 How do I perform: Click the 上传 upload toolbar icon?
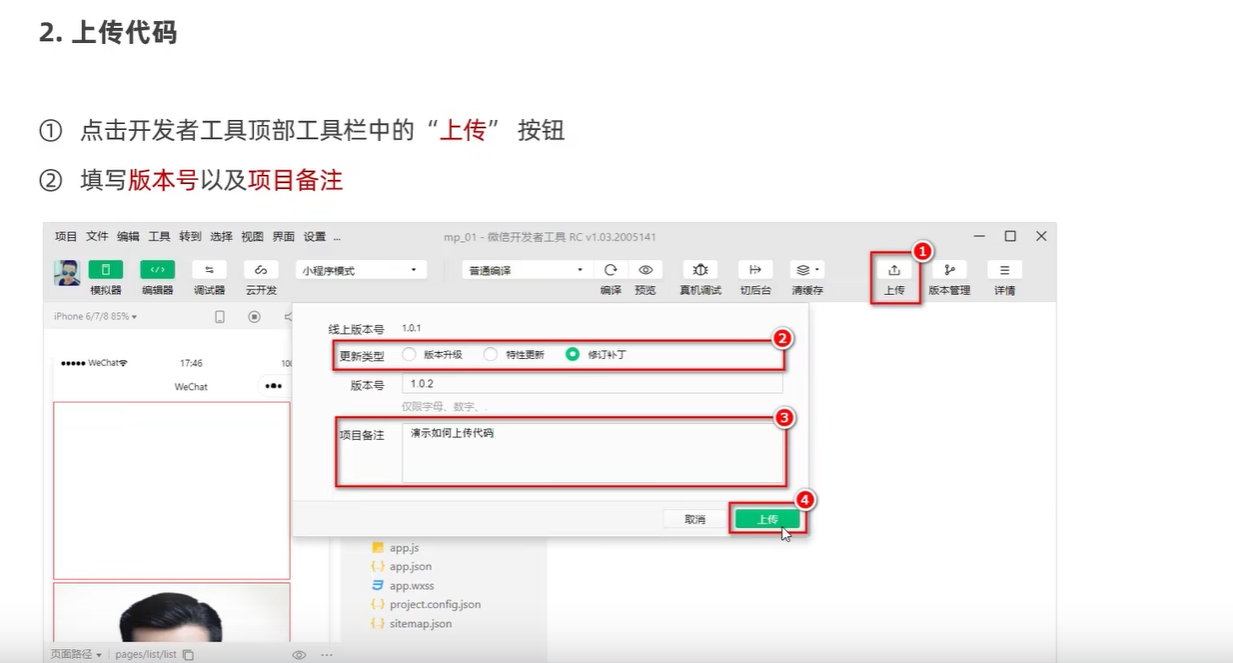[894, 270]
